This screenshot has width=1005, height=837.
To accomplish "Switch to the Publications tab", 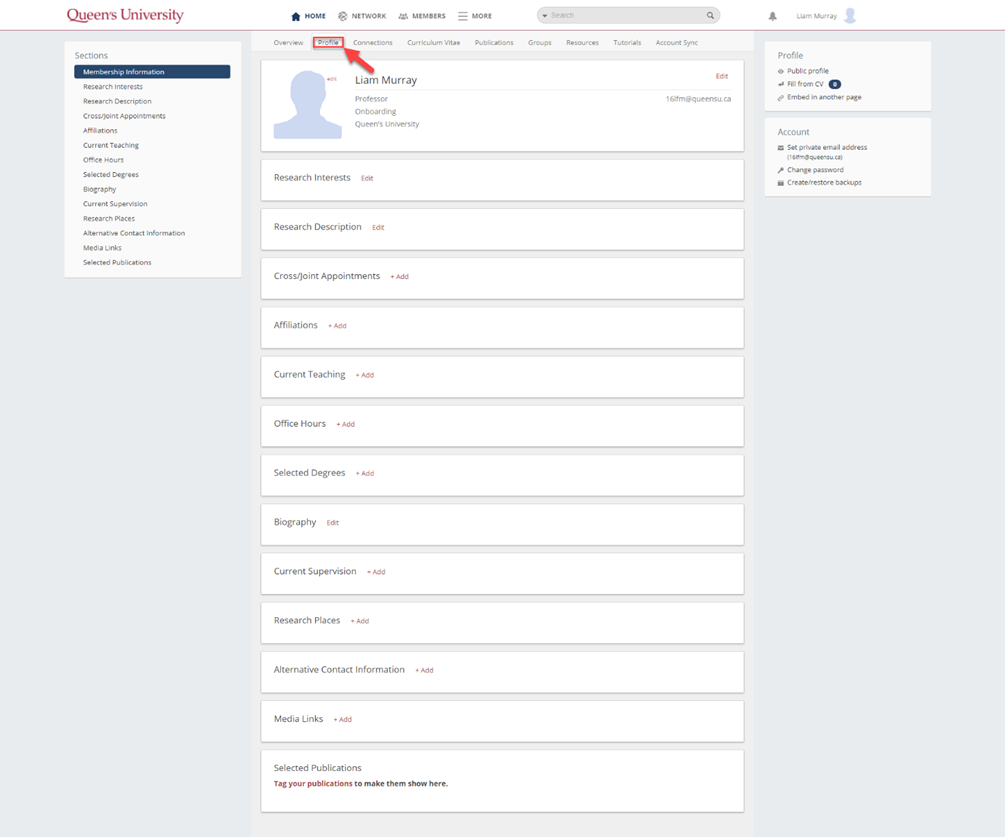I will [494, 43].
